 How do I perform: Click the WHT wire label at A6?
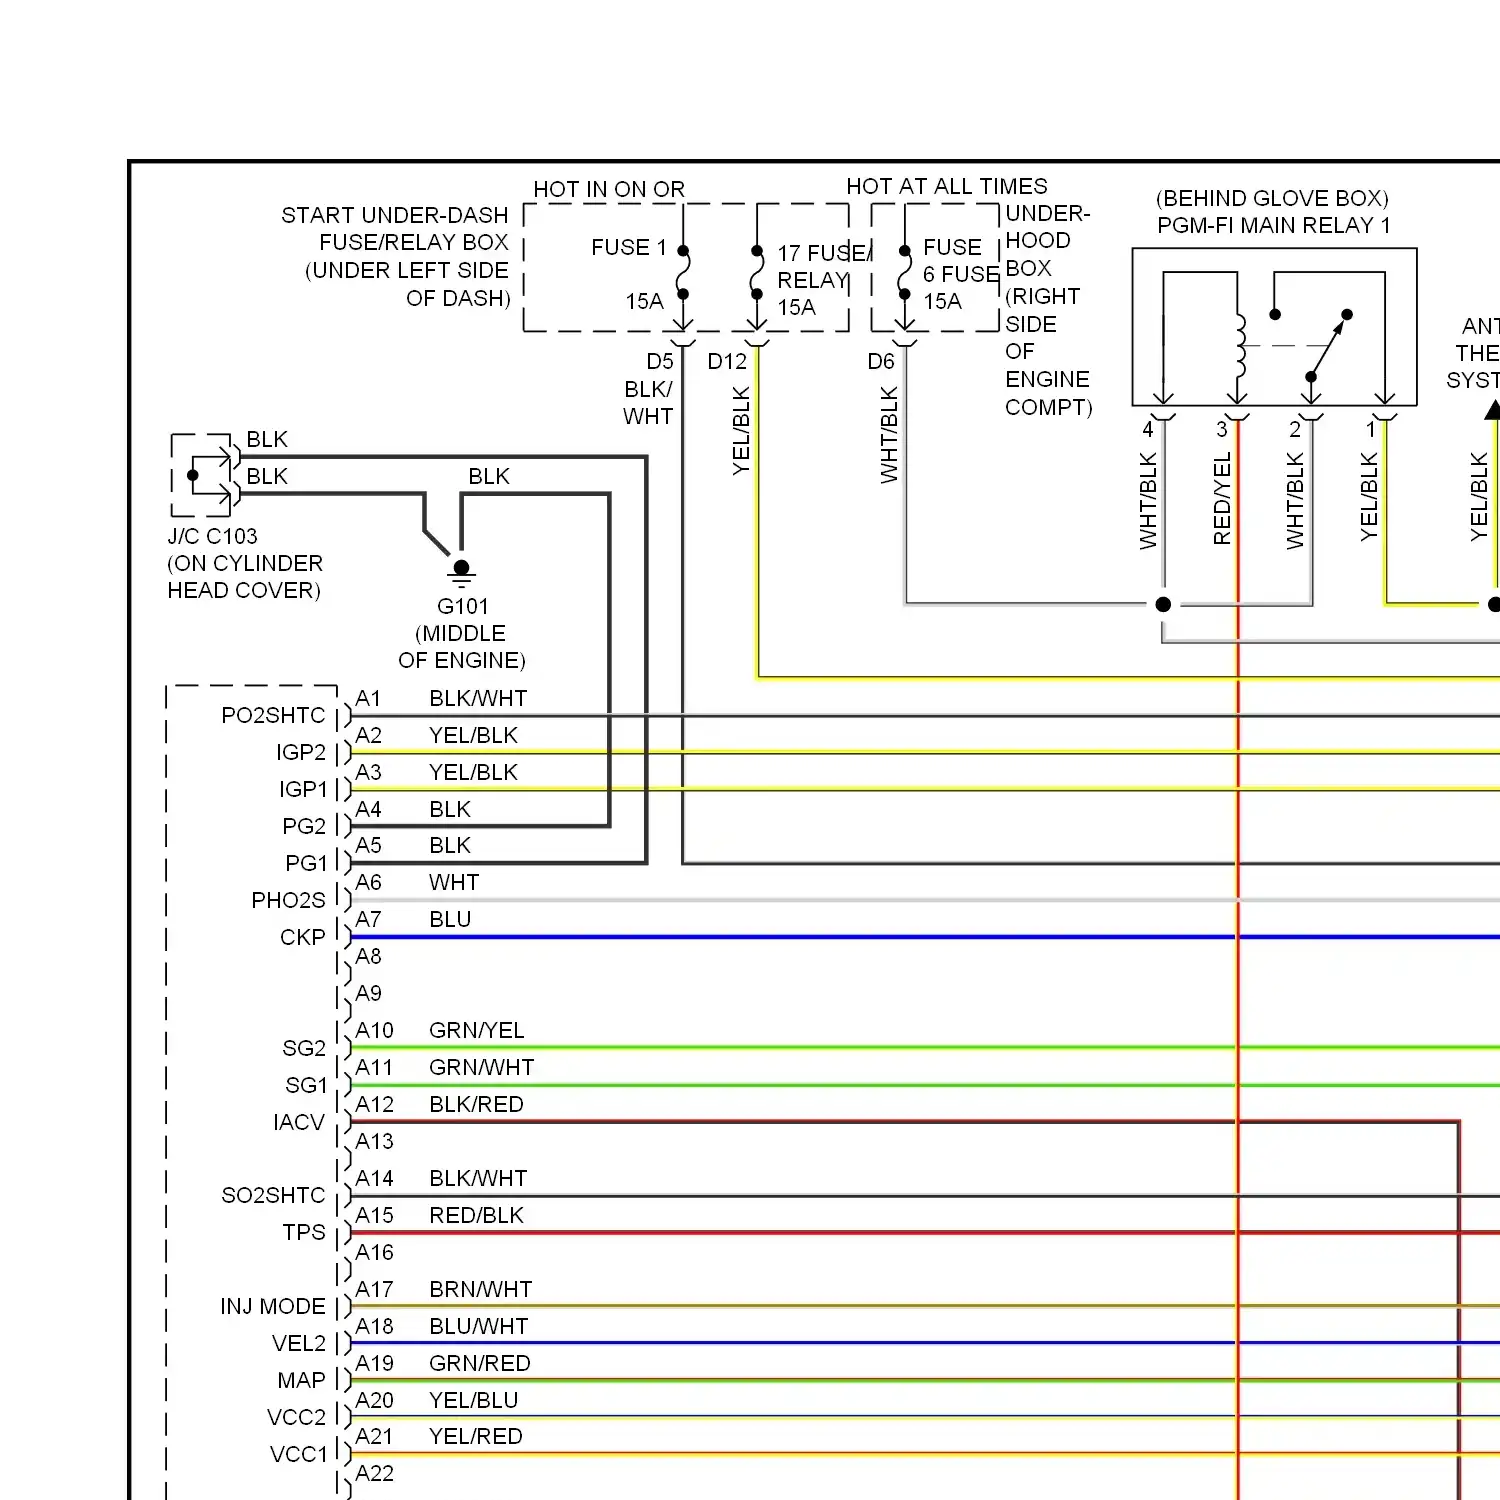coord(454,882)
